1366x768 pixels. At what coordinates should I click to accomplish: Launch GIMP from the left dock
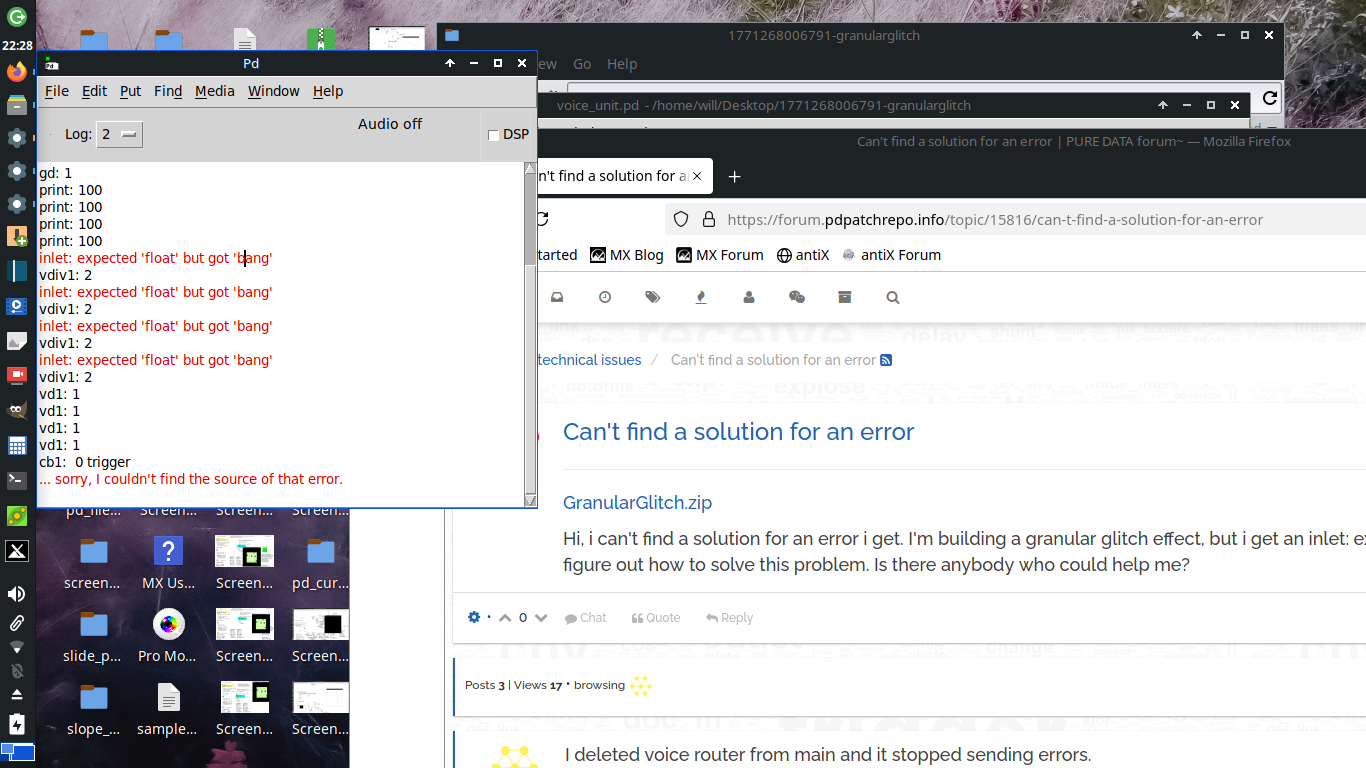point(16,409)
